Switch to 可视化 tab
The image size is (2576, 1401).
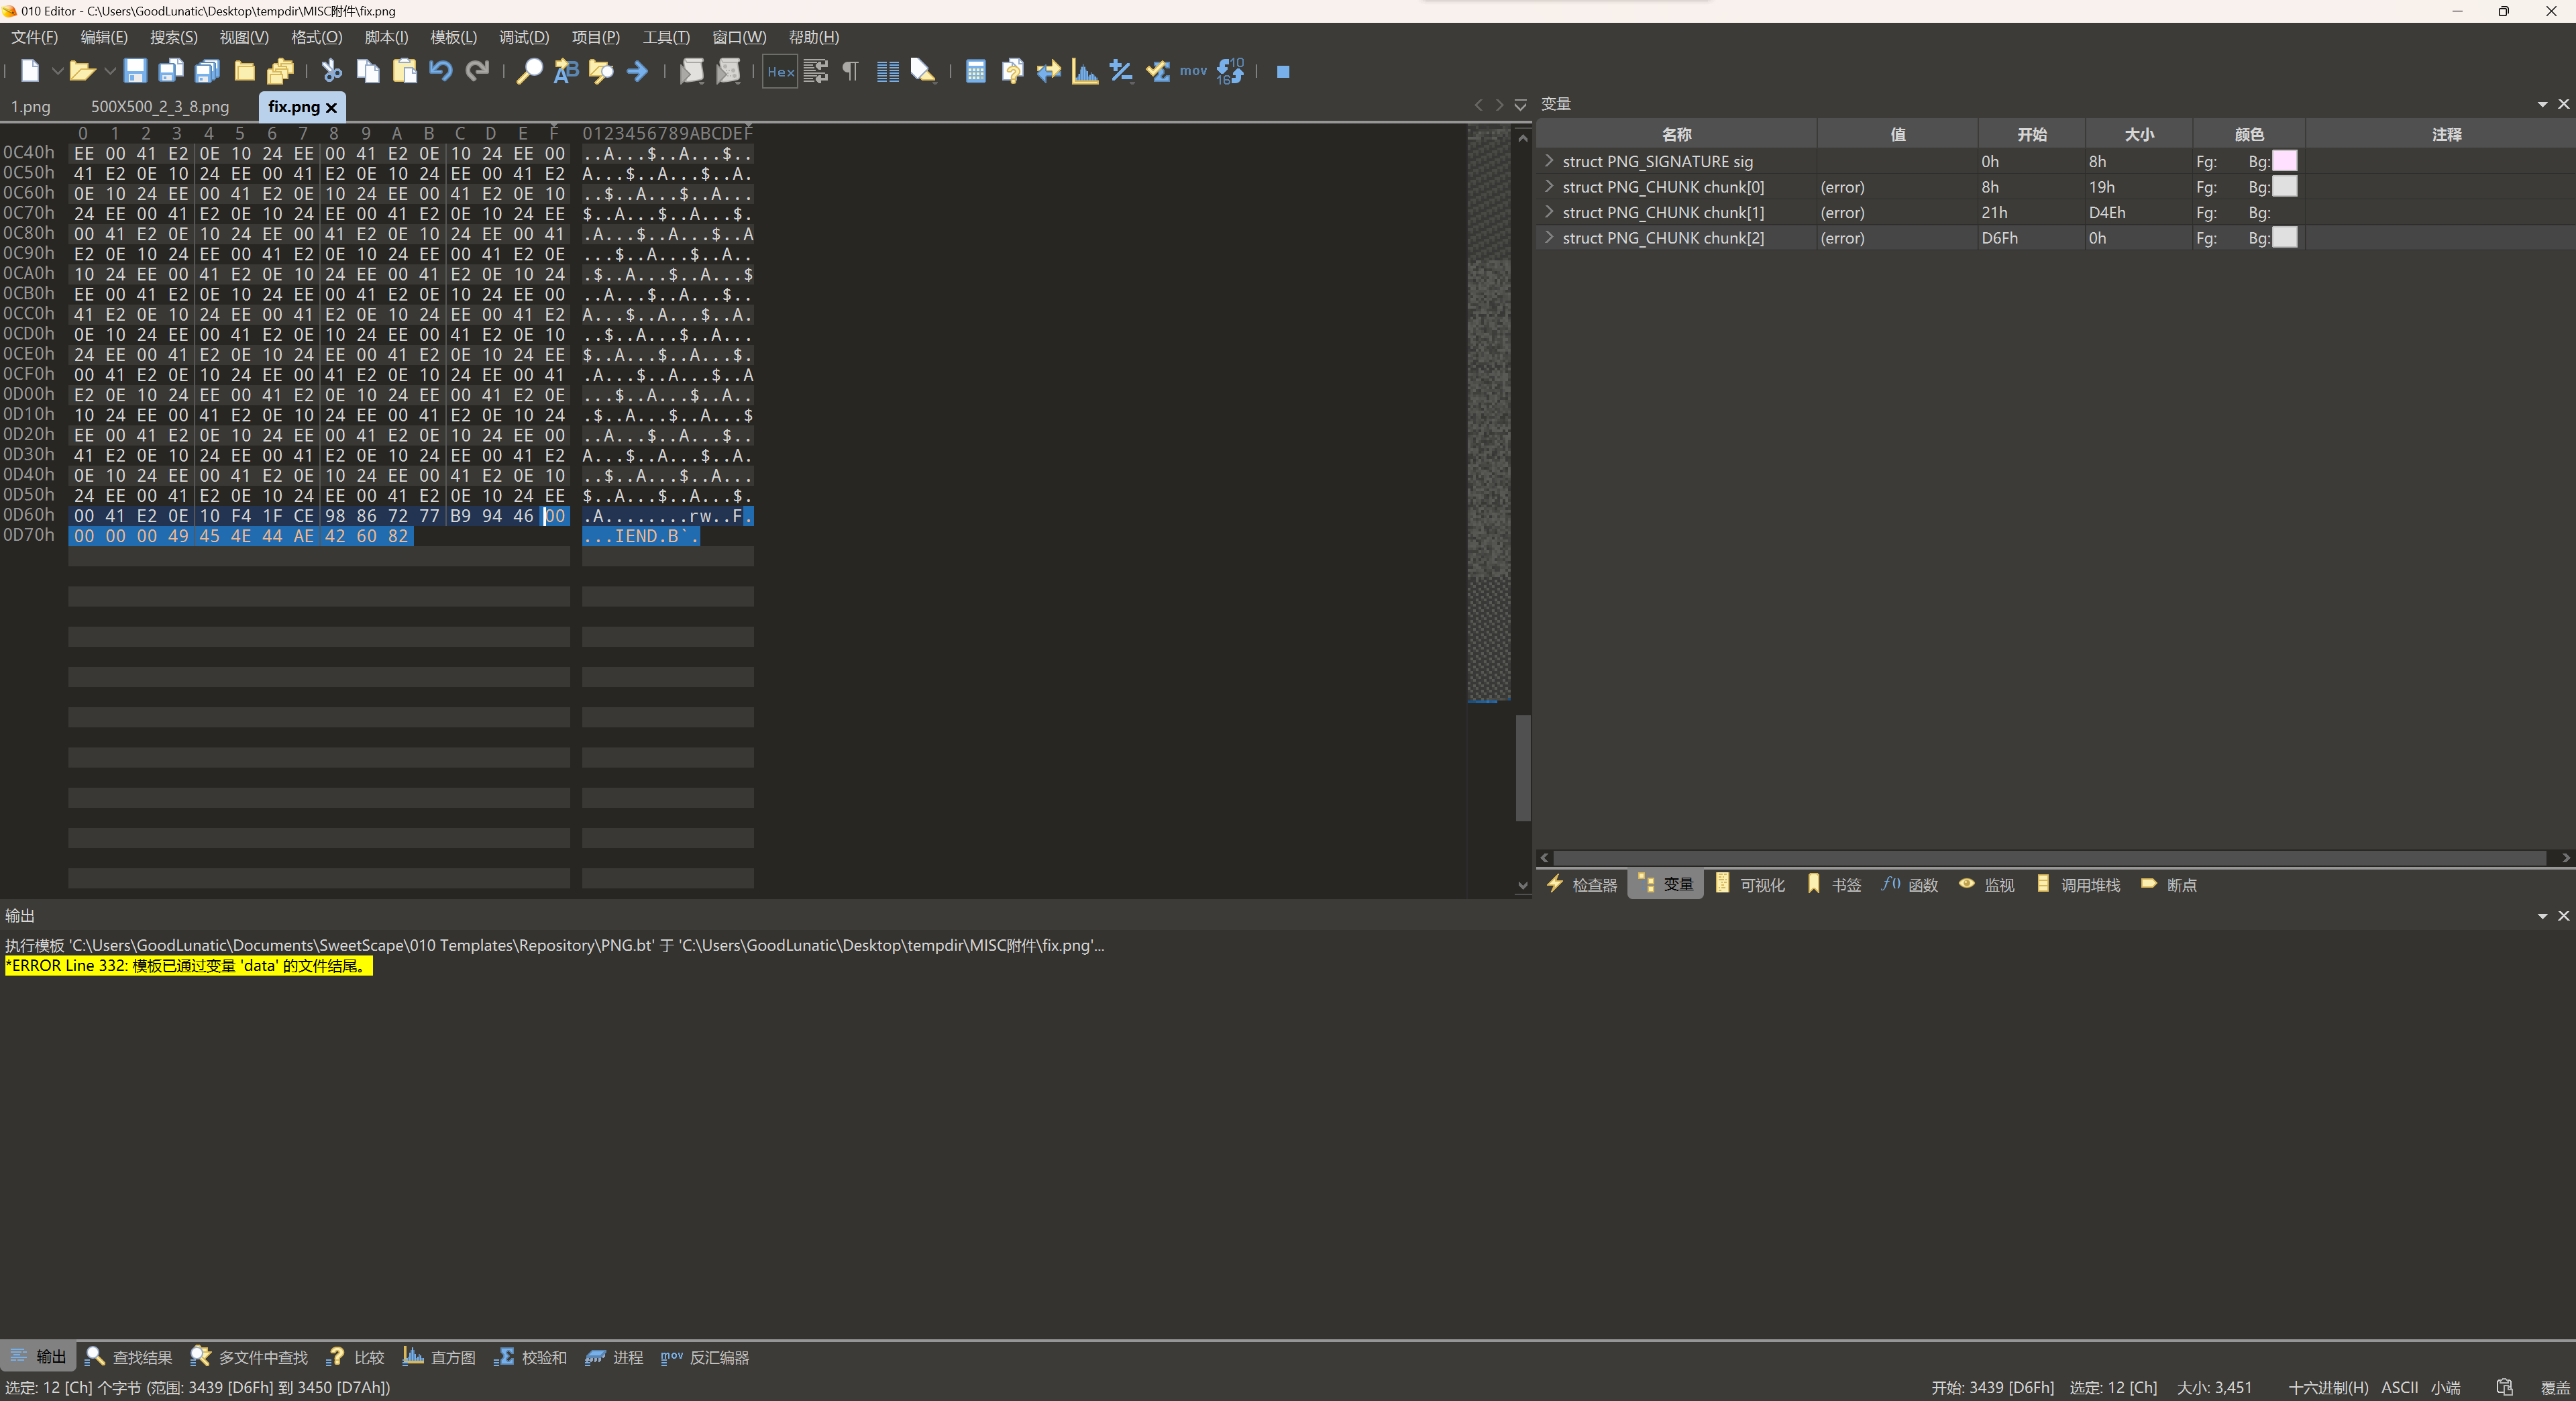point(1750,885)
